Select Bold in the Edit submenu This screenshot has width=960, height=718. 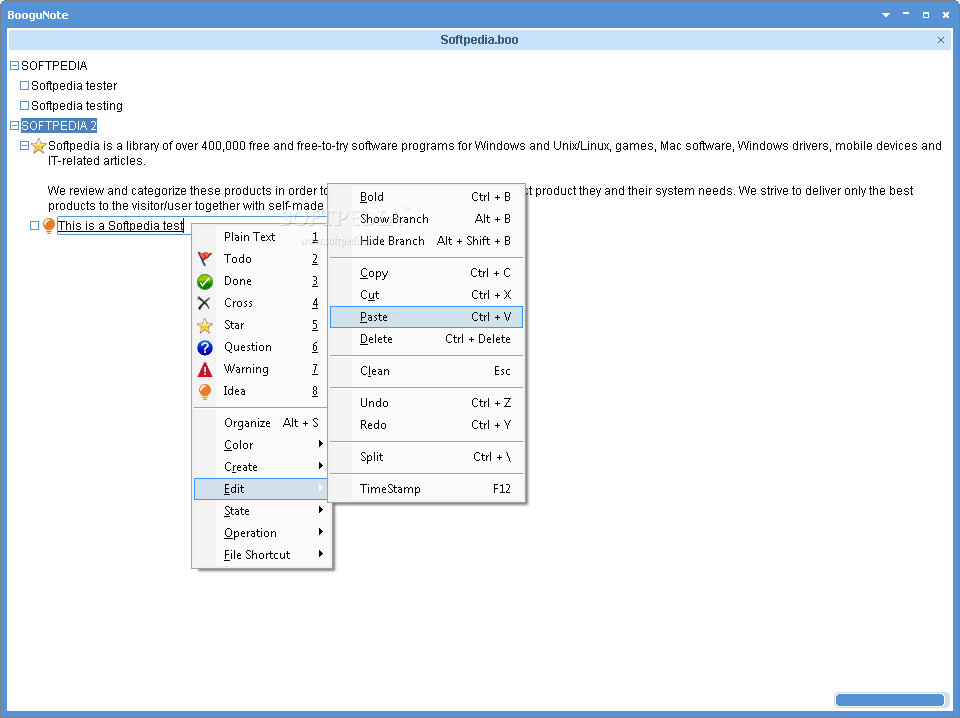(427, 197)
